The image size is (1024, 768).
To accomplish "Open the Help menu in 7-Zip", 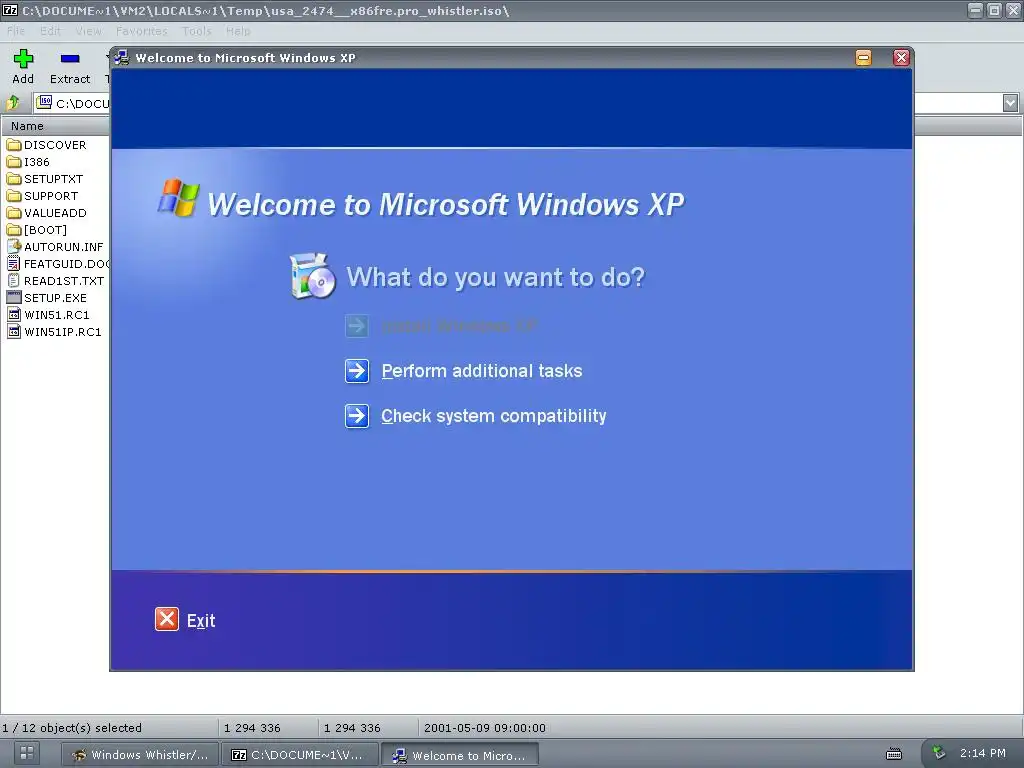I will coord(238,31).
